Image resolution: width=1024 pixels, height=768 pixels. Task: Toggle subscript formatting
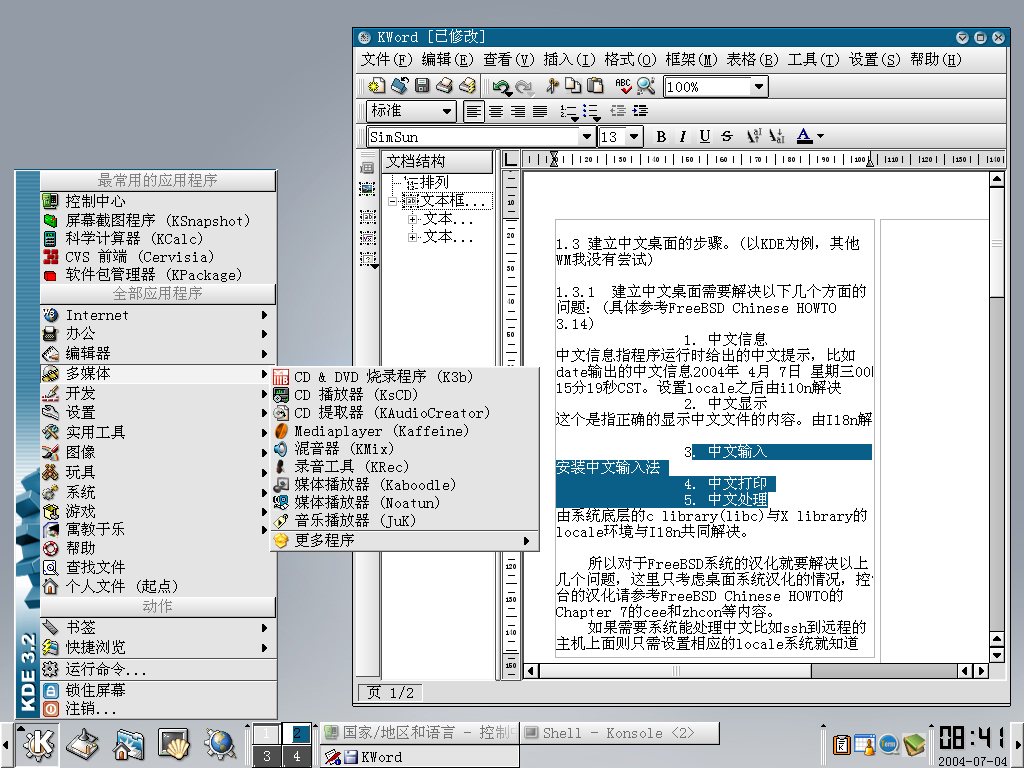coord(776,136)
